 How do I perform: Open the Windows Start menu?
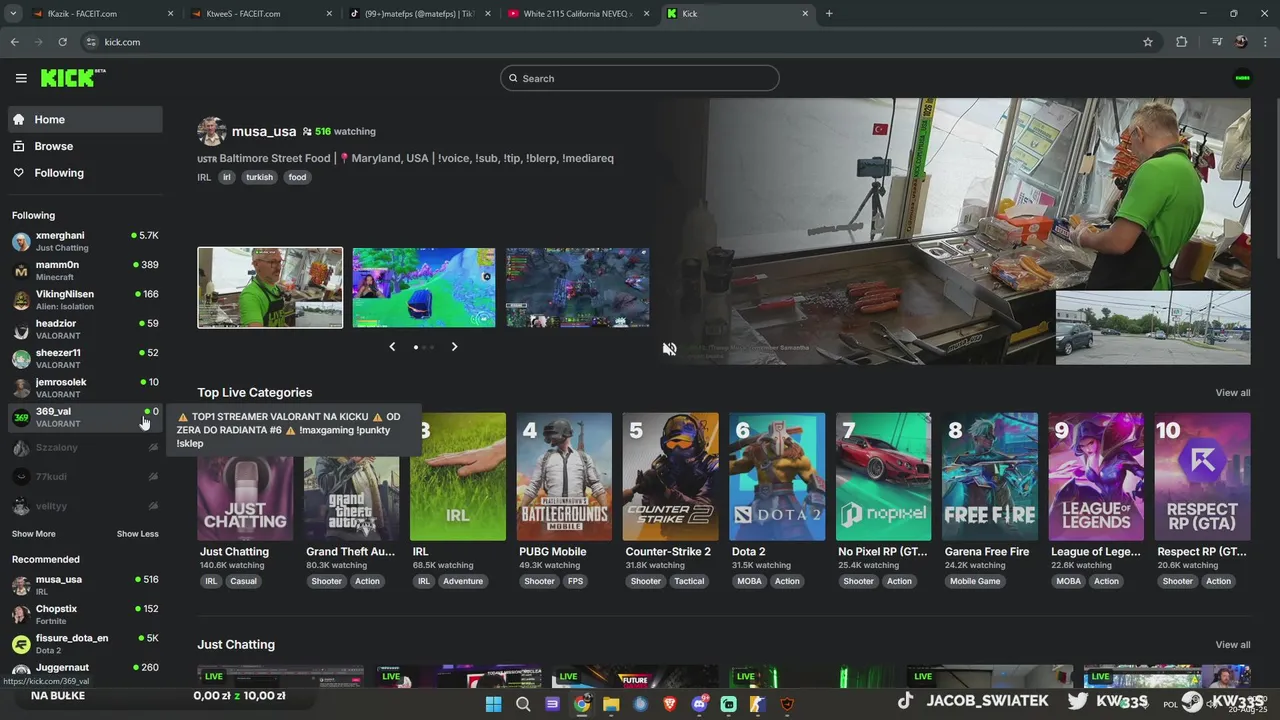493,704
